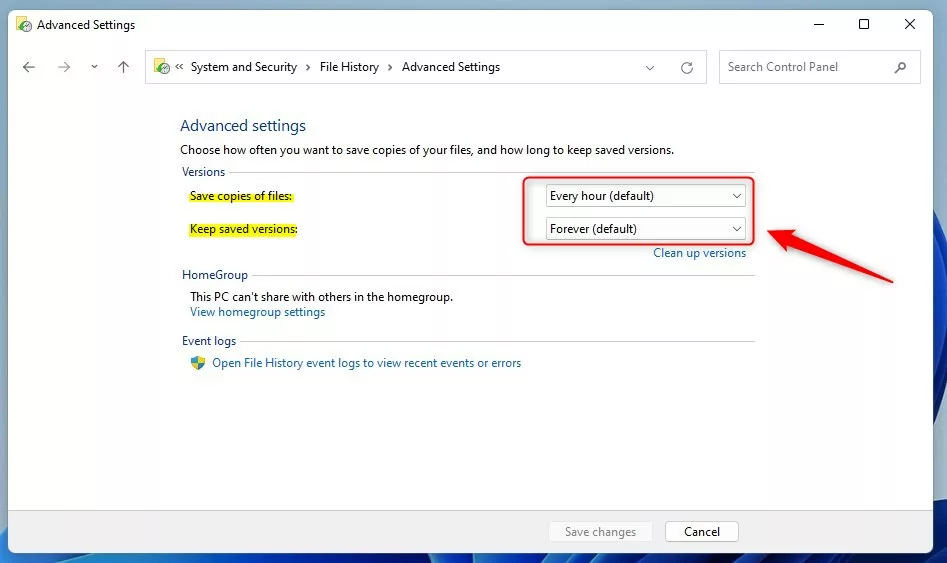Click the 'Versions' section label

[204, 172]
